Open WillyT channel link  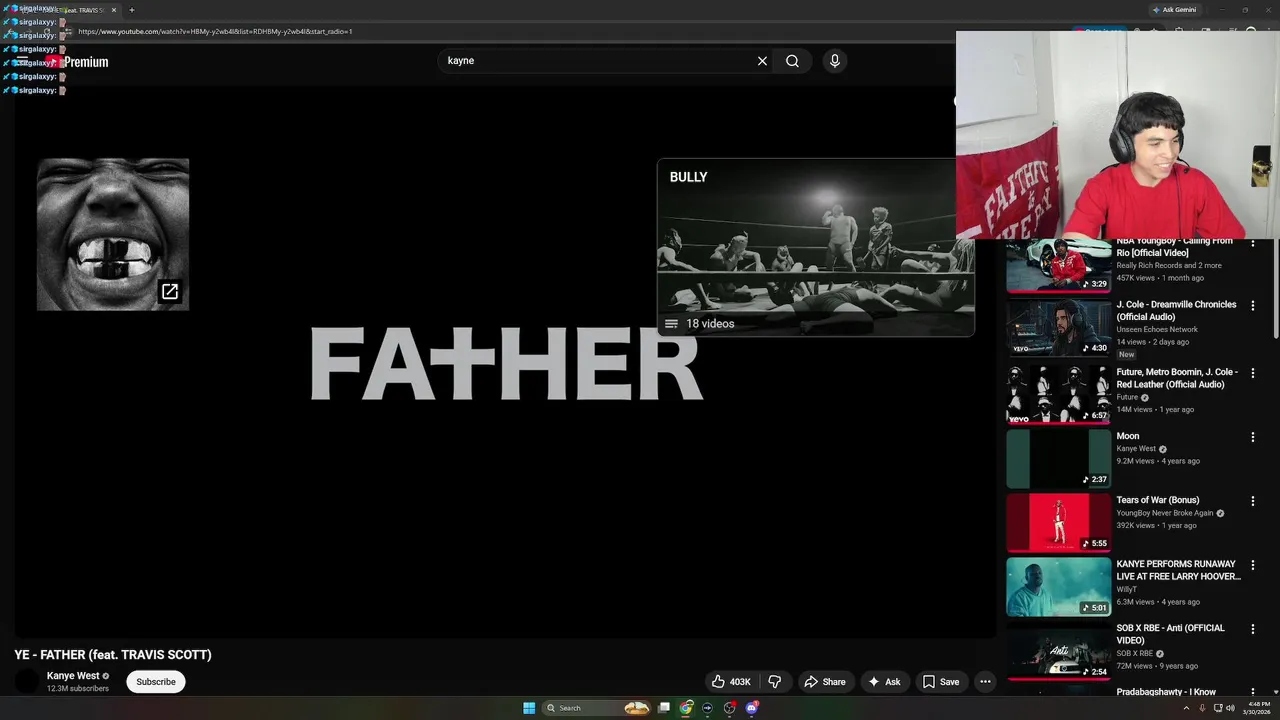tap(1126, 589)
